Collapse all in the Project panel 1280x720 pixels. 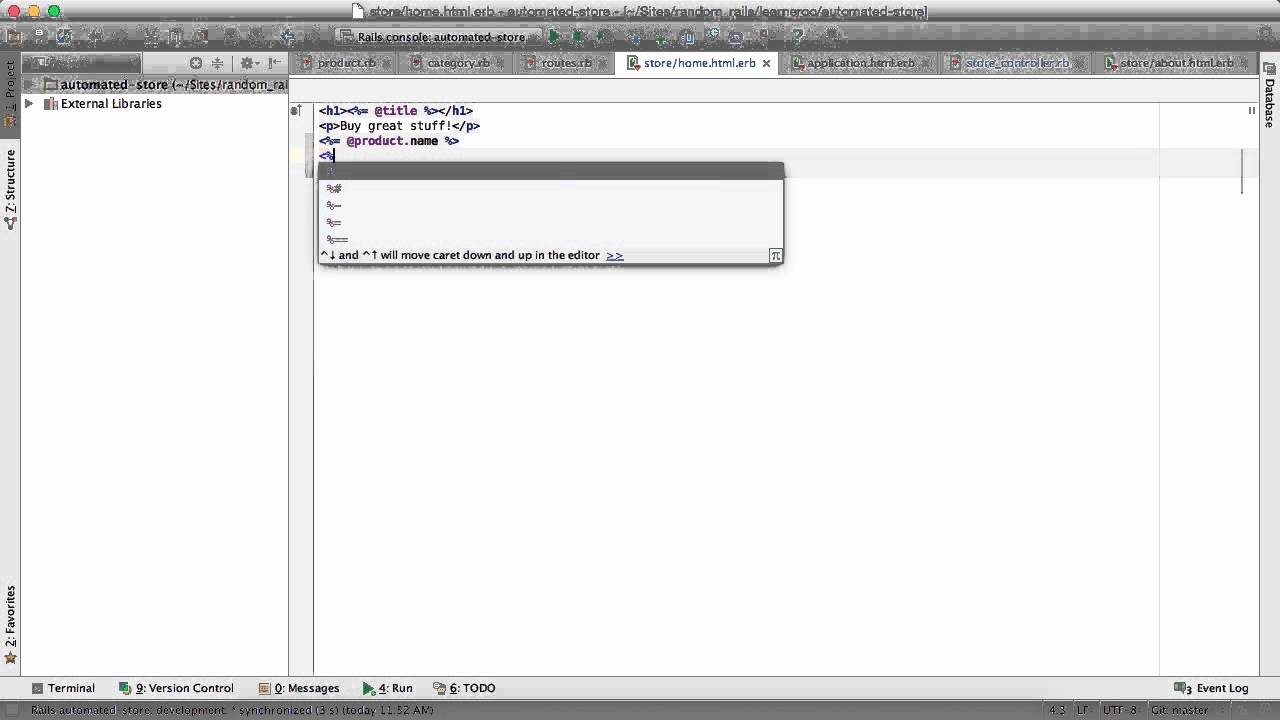[217, 62]
